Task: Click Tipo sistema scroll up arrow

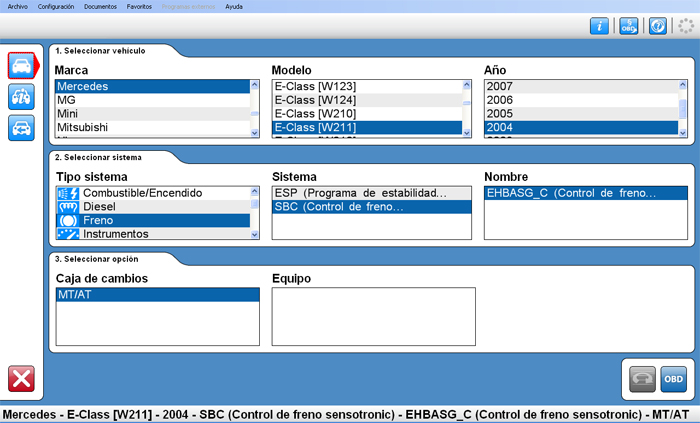Action: (x=254, y=191)
